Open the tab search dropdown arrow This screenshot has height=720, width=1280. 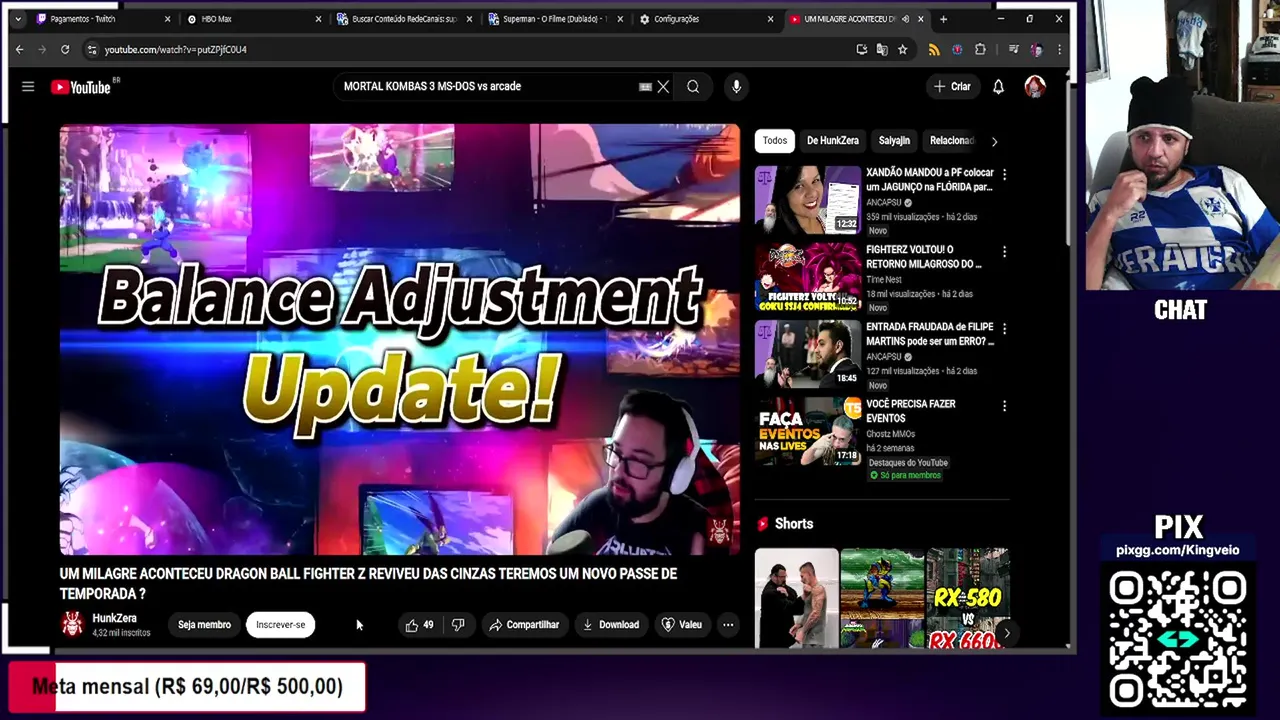[x=17, y=19]
